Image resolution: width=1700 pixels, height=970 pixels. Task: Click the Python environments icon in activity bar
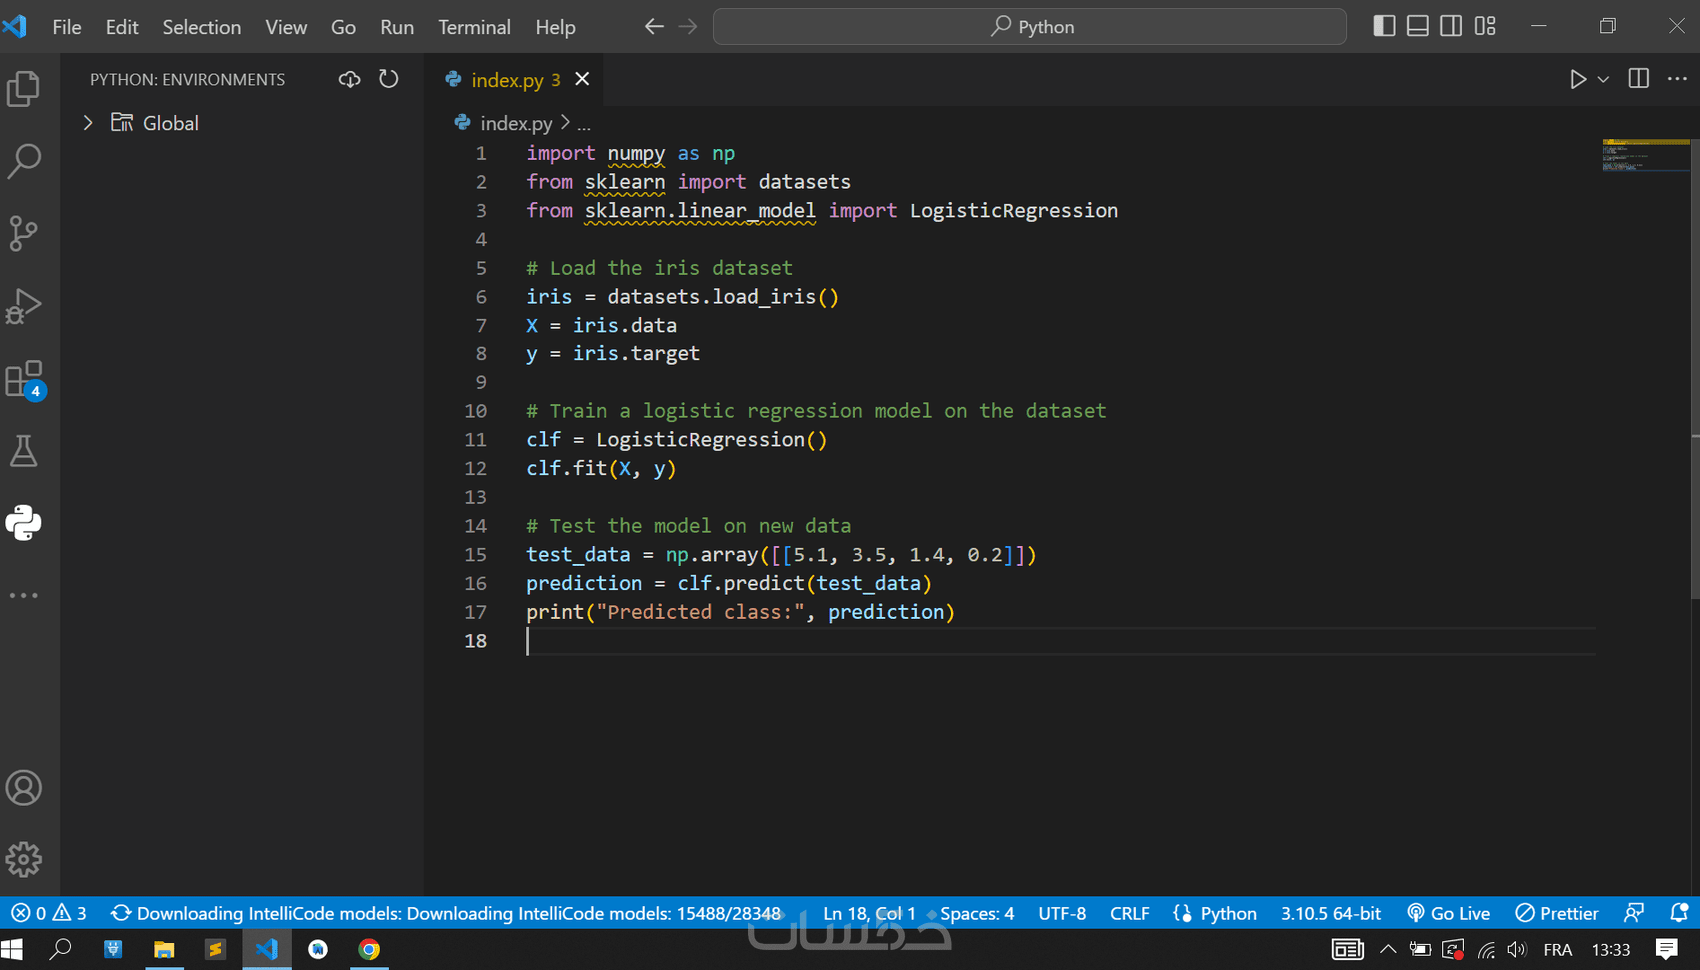click(x=24, y=523)
